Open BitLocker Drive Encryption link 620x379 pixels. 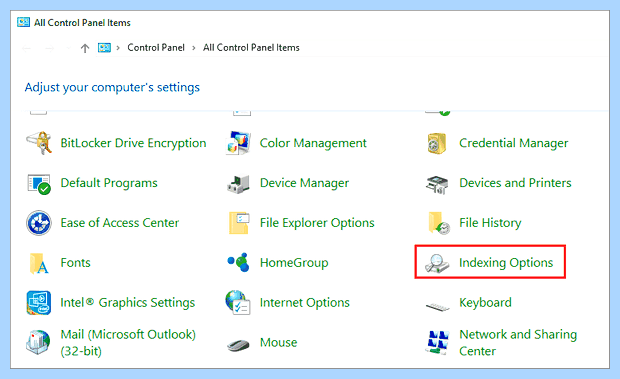click(133, 143)
